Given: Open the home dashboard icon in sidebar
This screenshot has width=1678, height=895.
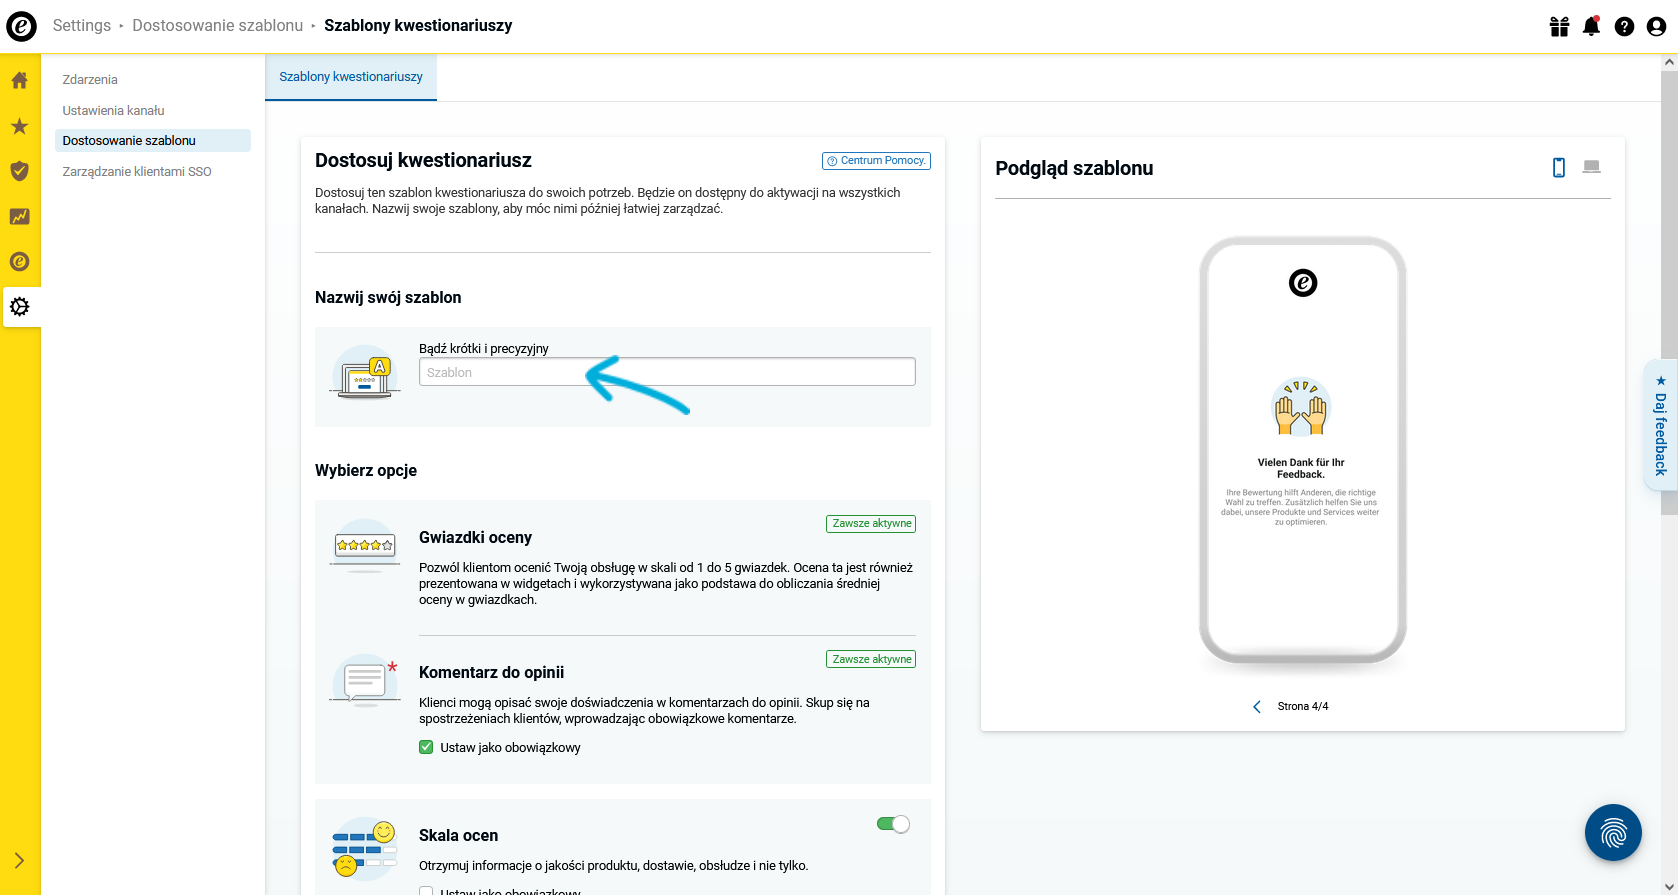Looking at the screenshot, I should [x=19, y=80].
